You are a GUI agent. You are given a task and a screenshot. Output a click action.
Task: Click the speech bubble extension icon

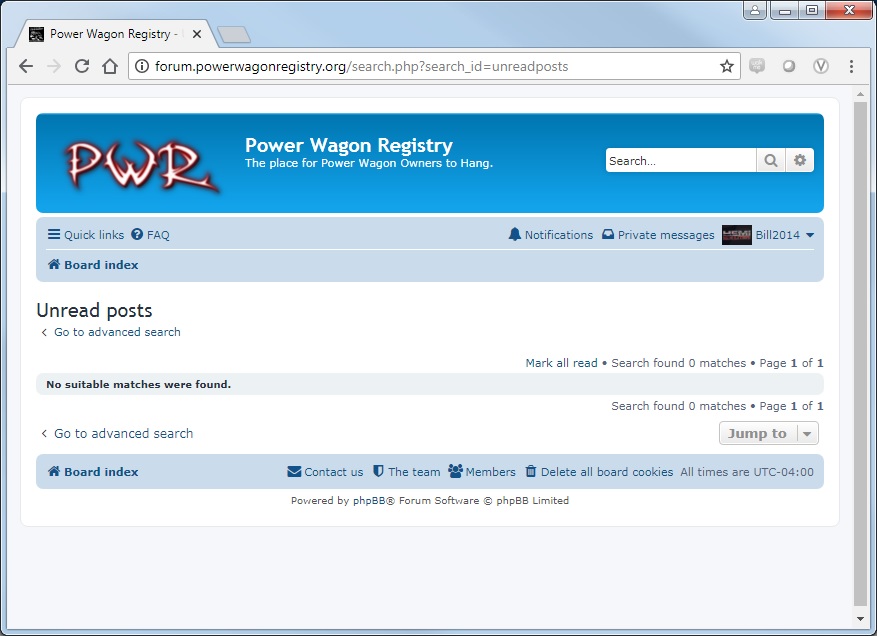click(757, 66)
